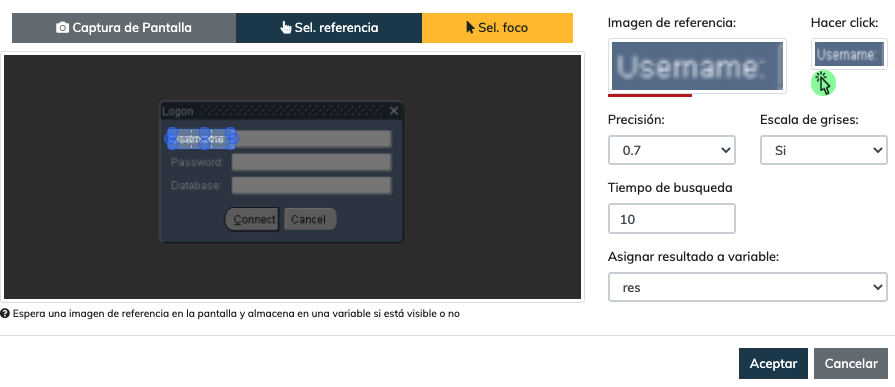Image resolution: width=895 pixels, height=387 pixels.
Task: Click the Imagen de referencia thumbnail
Action: pos(697,66)
